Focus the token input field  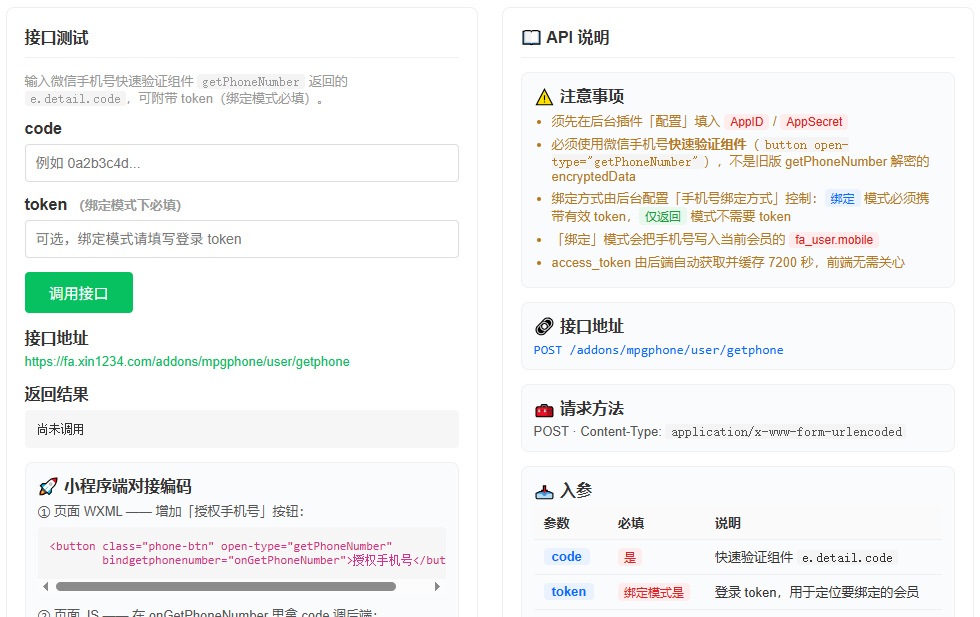click(242, 239)
